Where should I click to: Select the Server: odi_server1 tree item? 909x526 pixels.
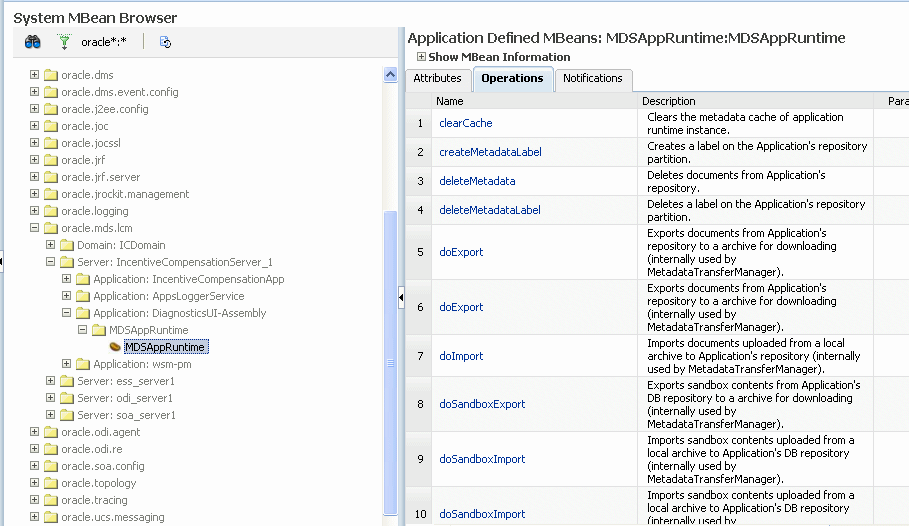point(126,398)
